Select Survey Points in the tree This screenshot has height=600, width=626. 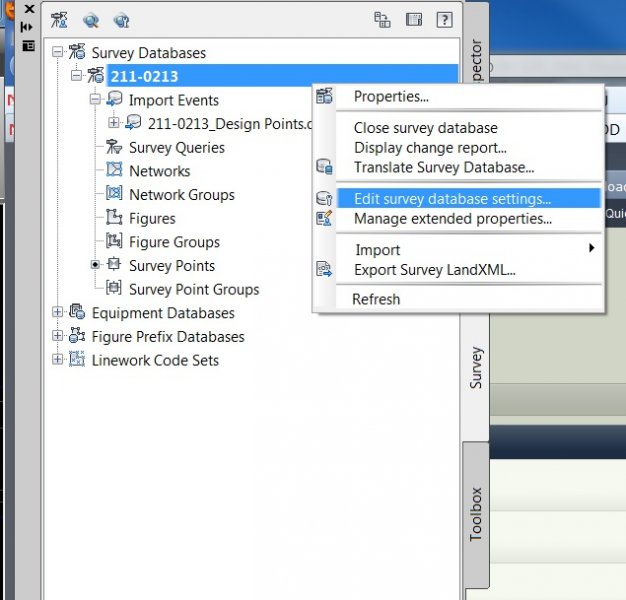point(171,266)
